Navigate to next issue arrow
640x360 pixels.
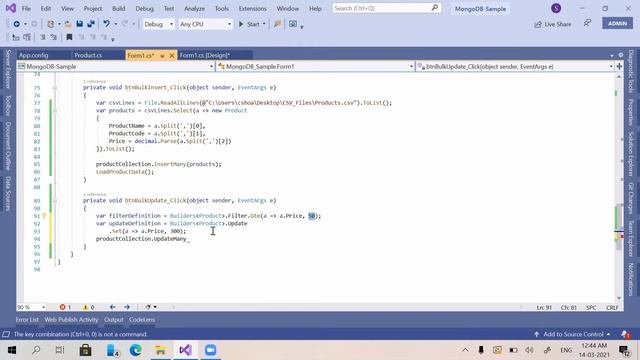pos(127,307)
